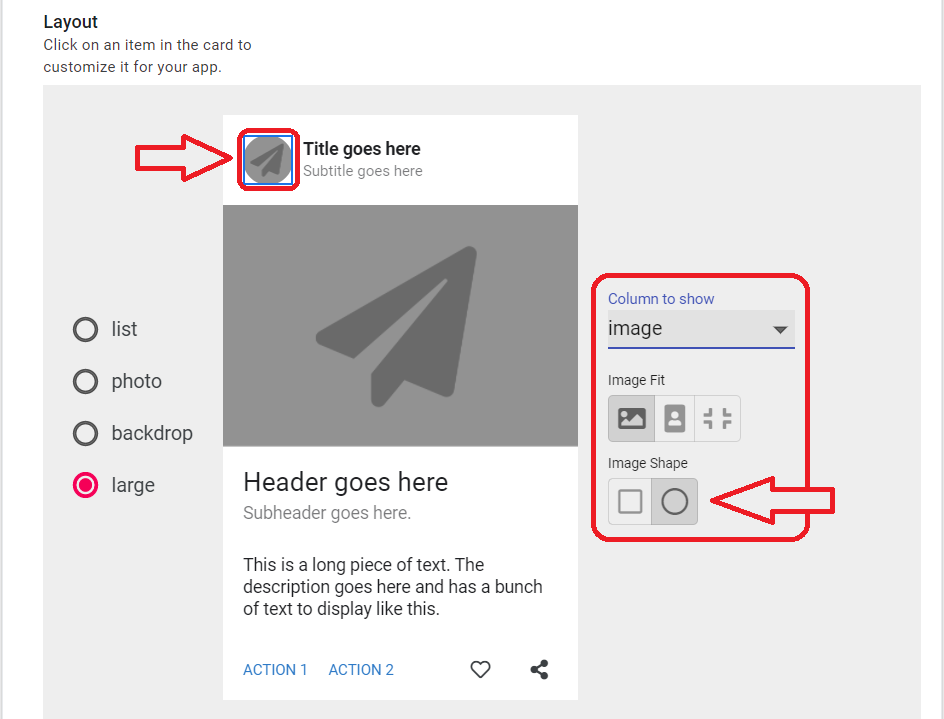Screen dimensions: 944x719
Task: Open the Column to show dropdown
Action: [701, 329]
